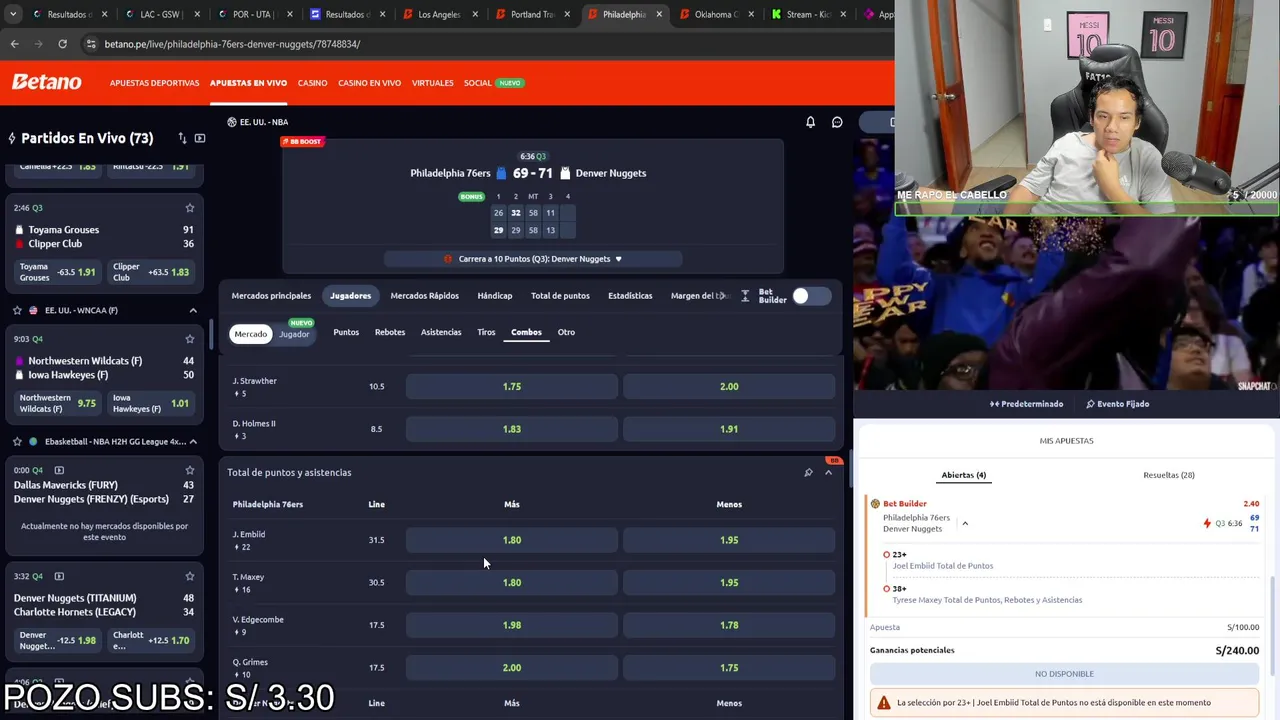Collapse Total de puntos y asistencias section
This screenshot has height=720, width=1280.
click(828, 472)
